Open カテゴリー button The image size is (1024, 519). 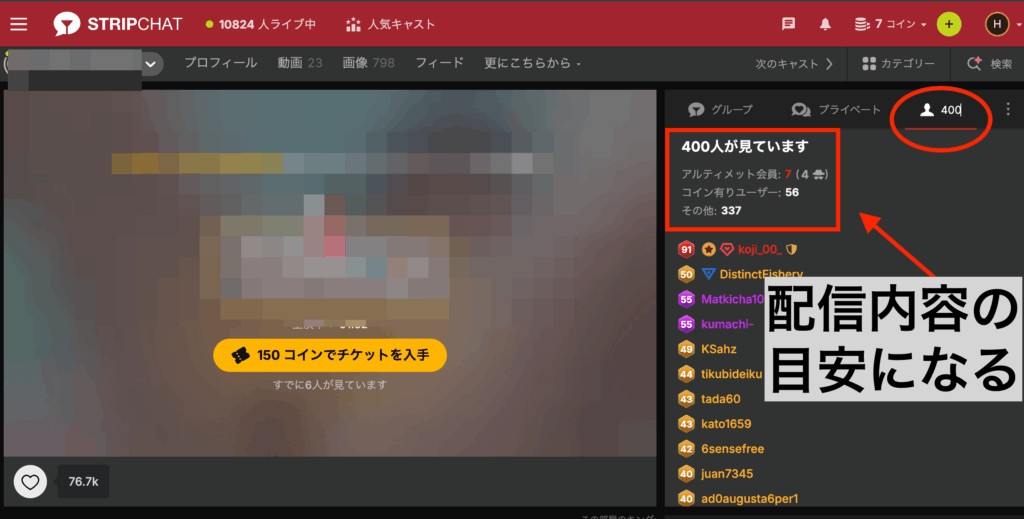[x=897, y=63]
